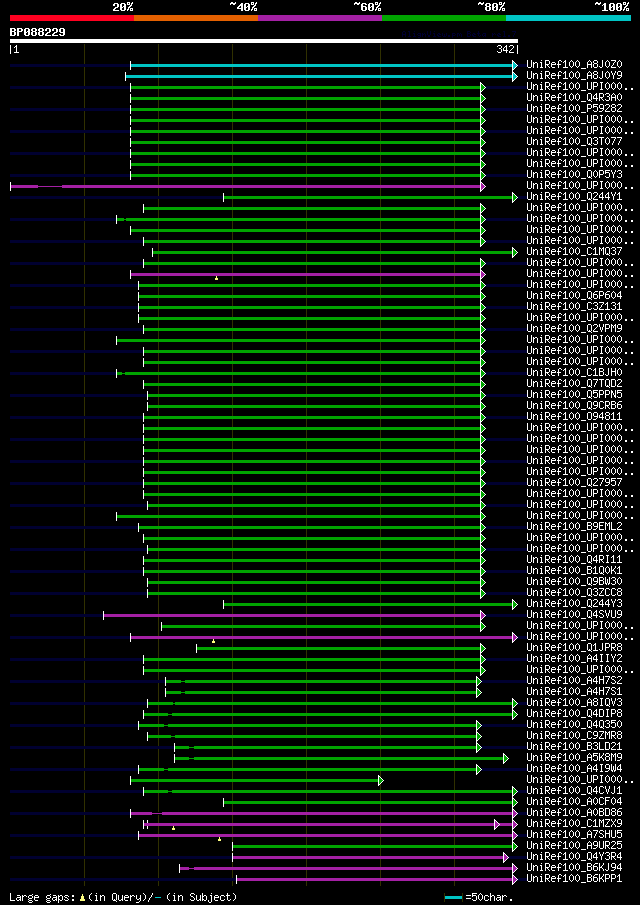
Task: Select the UniRef100_A9UR25 label
Action: [574, 846]
